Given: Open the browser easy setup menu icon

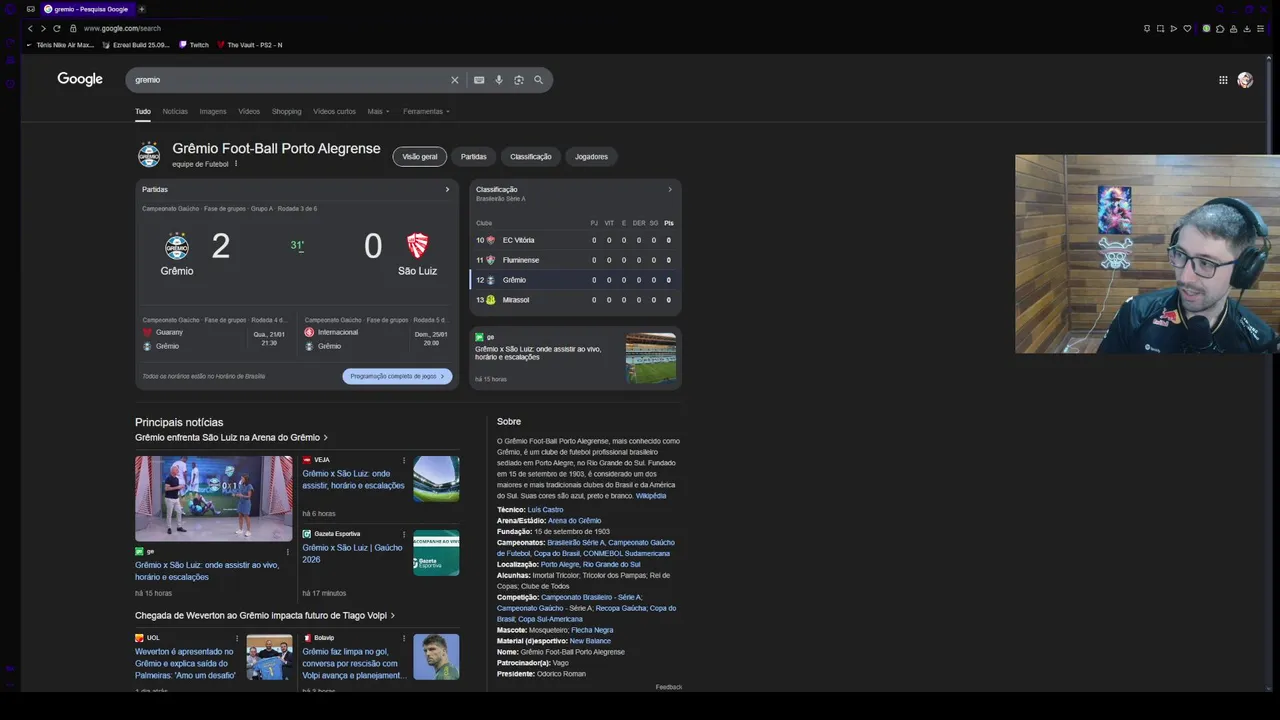Looking at the screenshot, I should [x=1263, y=28].
